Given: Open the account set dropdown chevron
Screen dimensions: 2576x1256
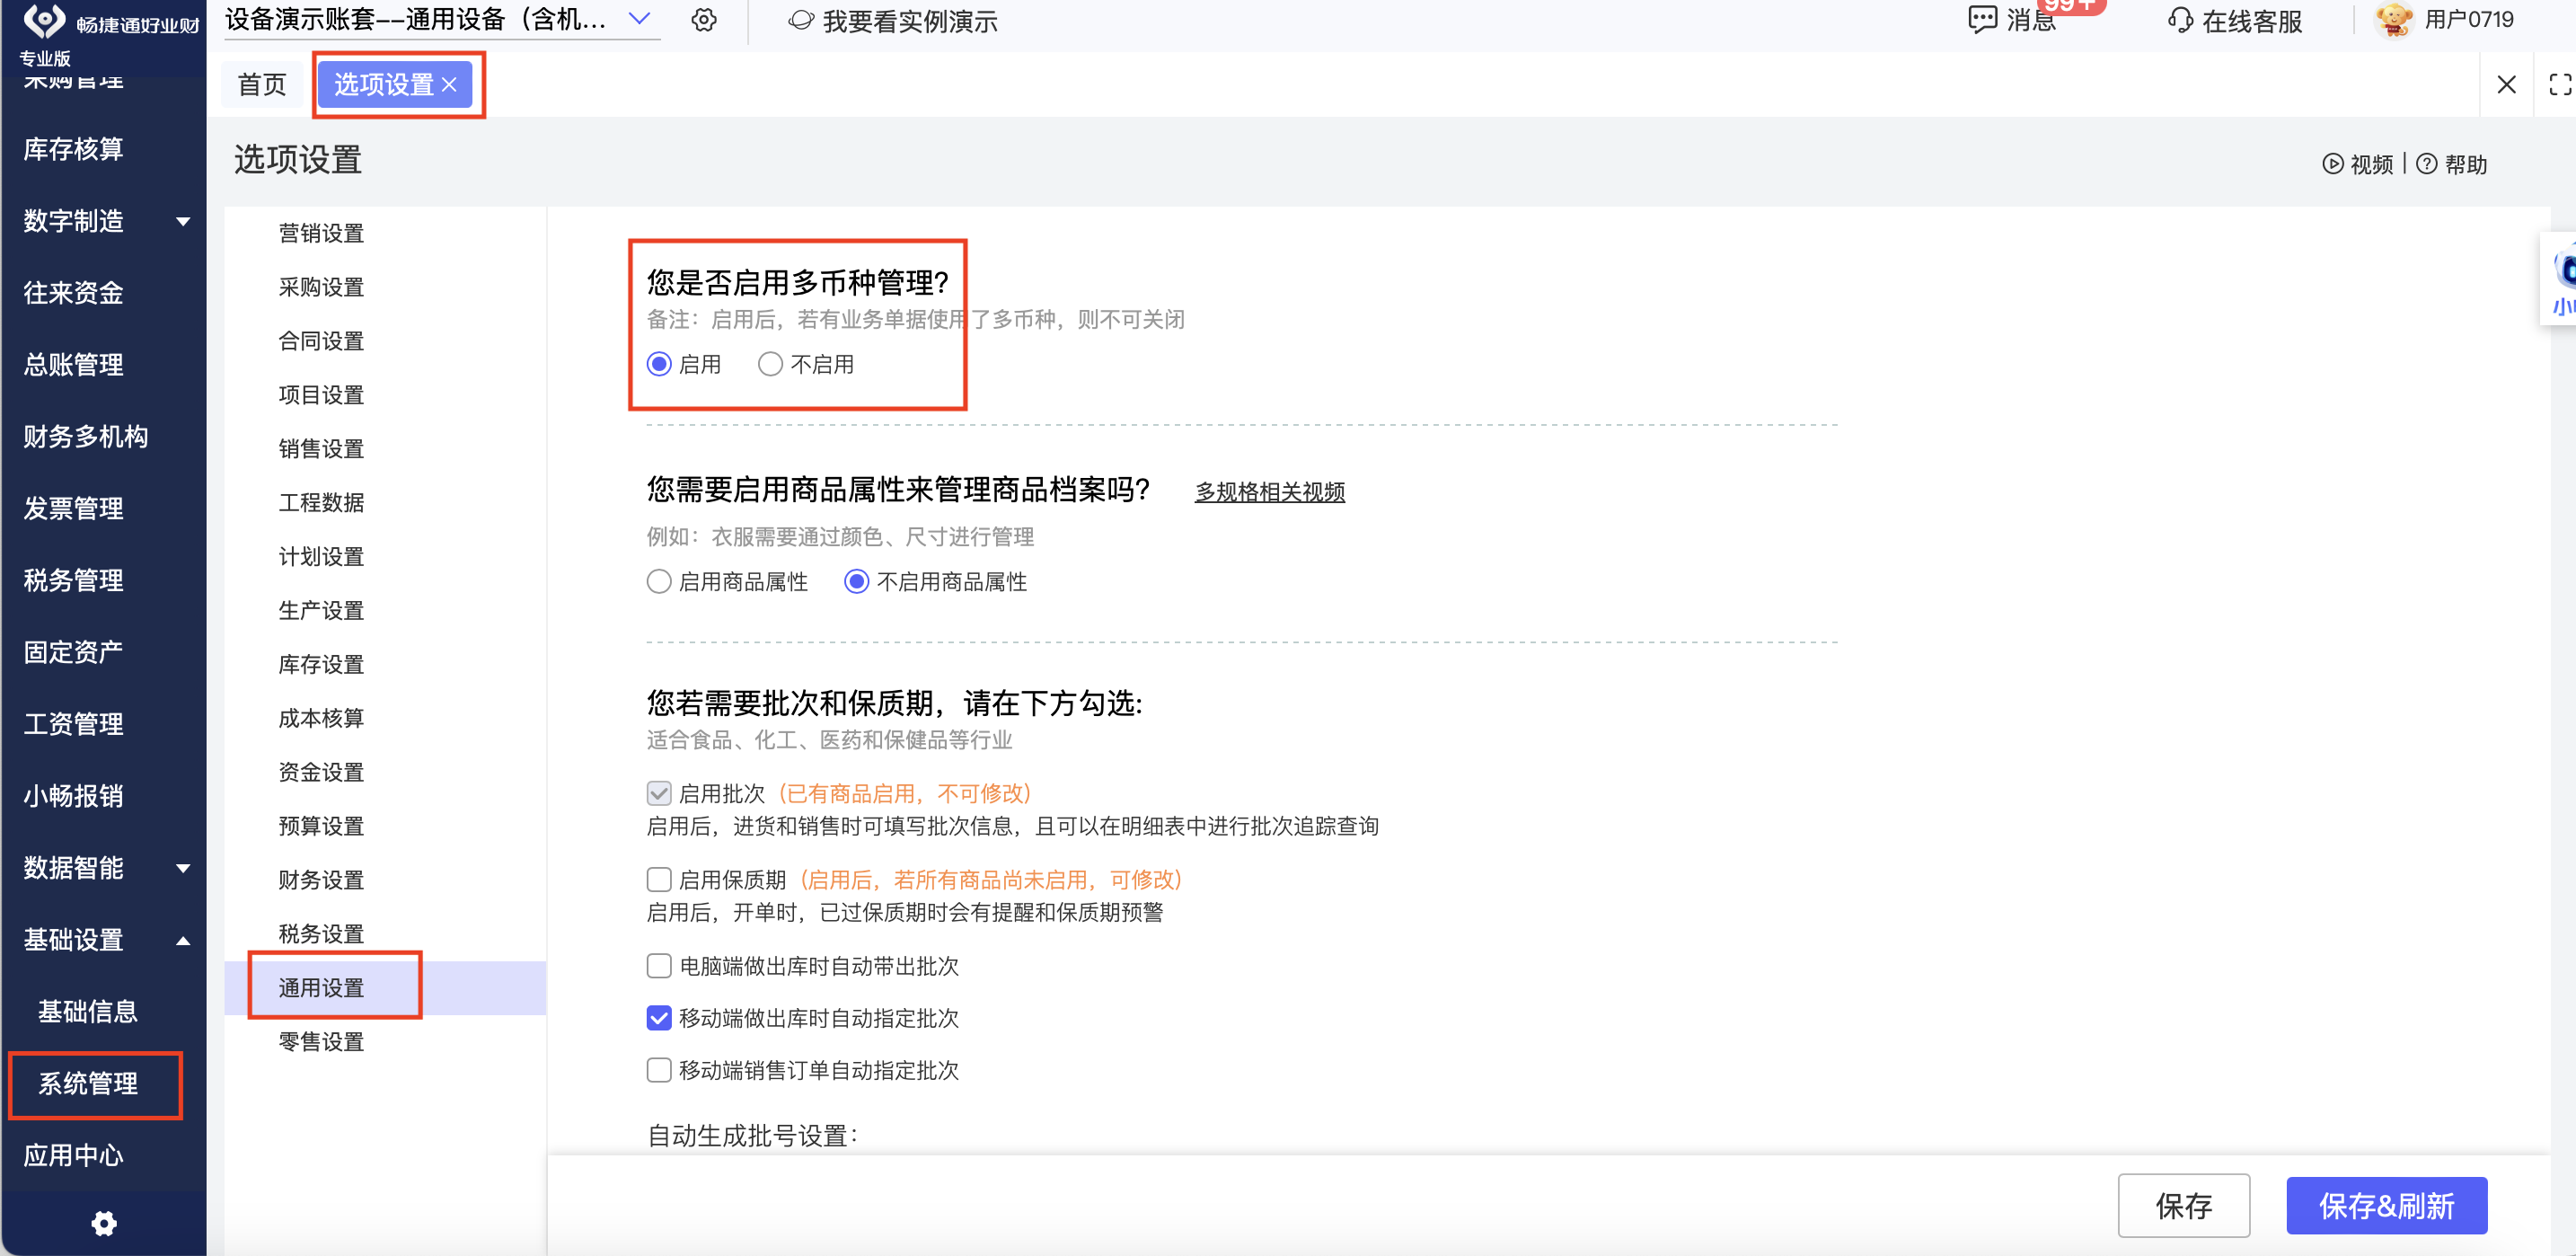Looking at the screenshot, I should (x=639, y=19).
